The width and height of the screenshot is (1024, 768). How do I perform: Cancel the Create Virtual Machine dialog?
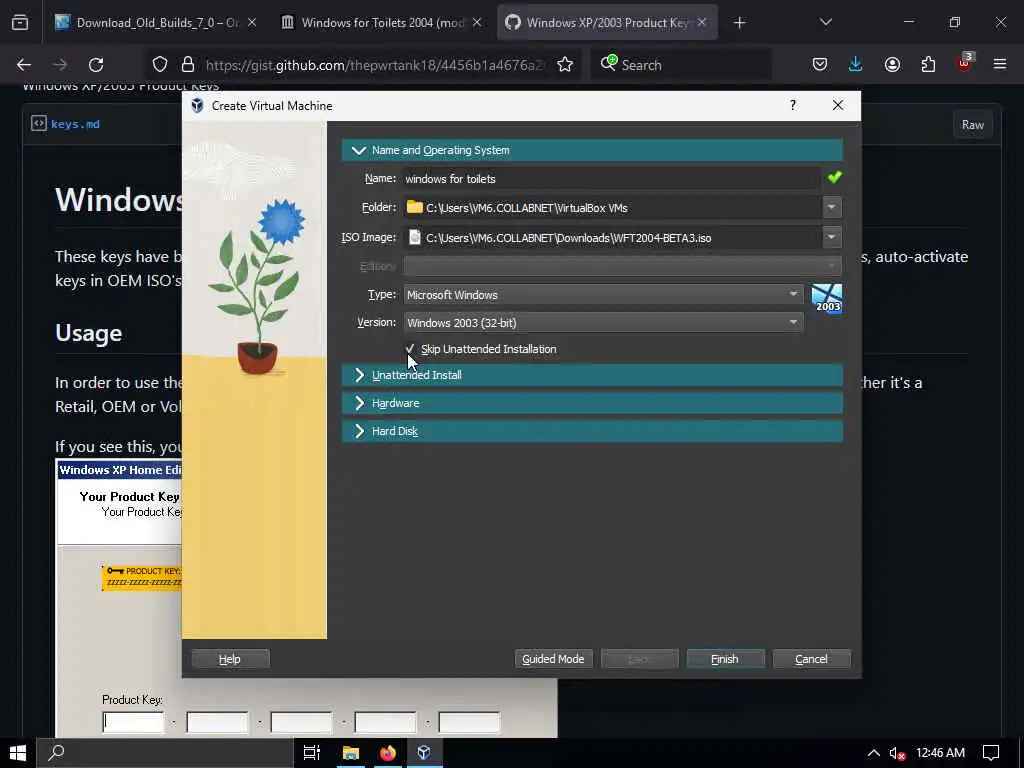click(811, 659)
